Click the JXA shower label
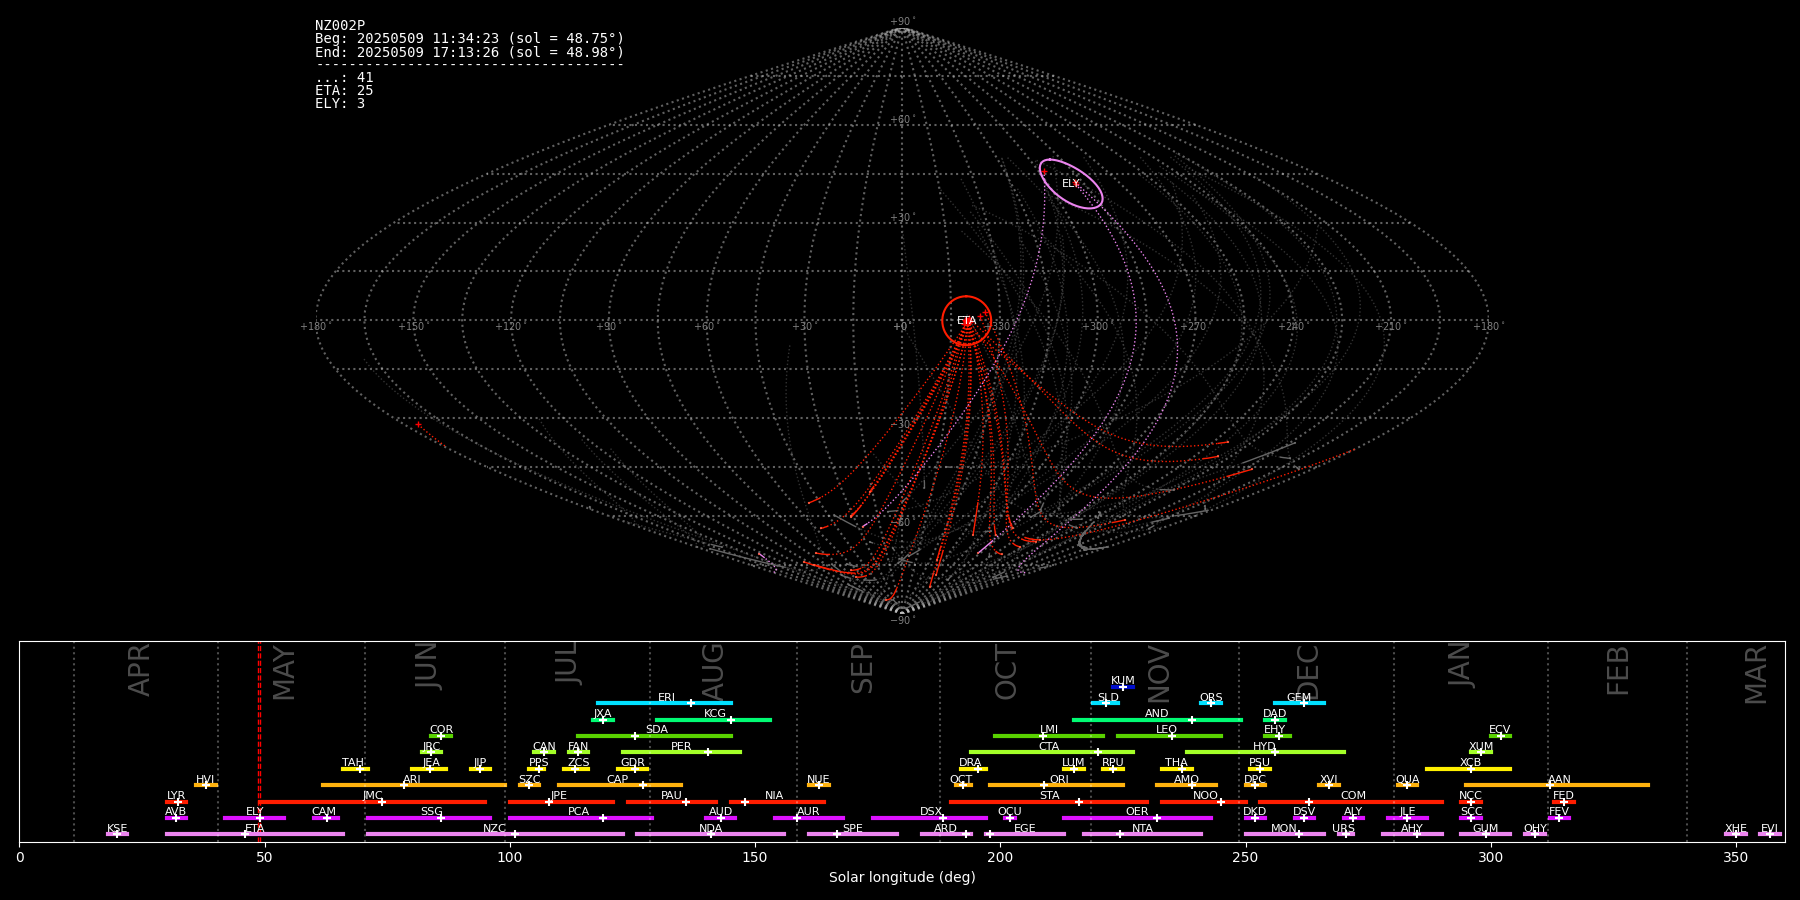 coord(602,714)
